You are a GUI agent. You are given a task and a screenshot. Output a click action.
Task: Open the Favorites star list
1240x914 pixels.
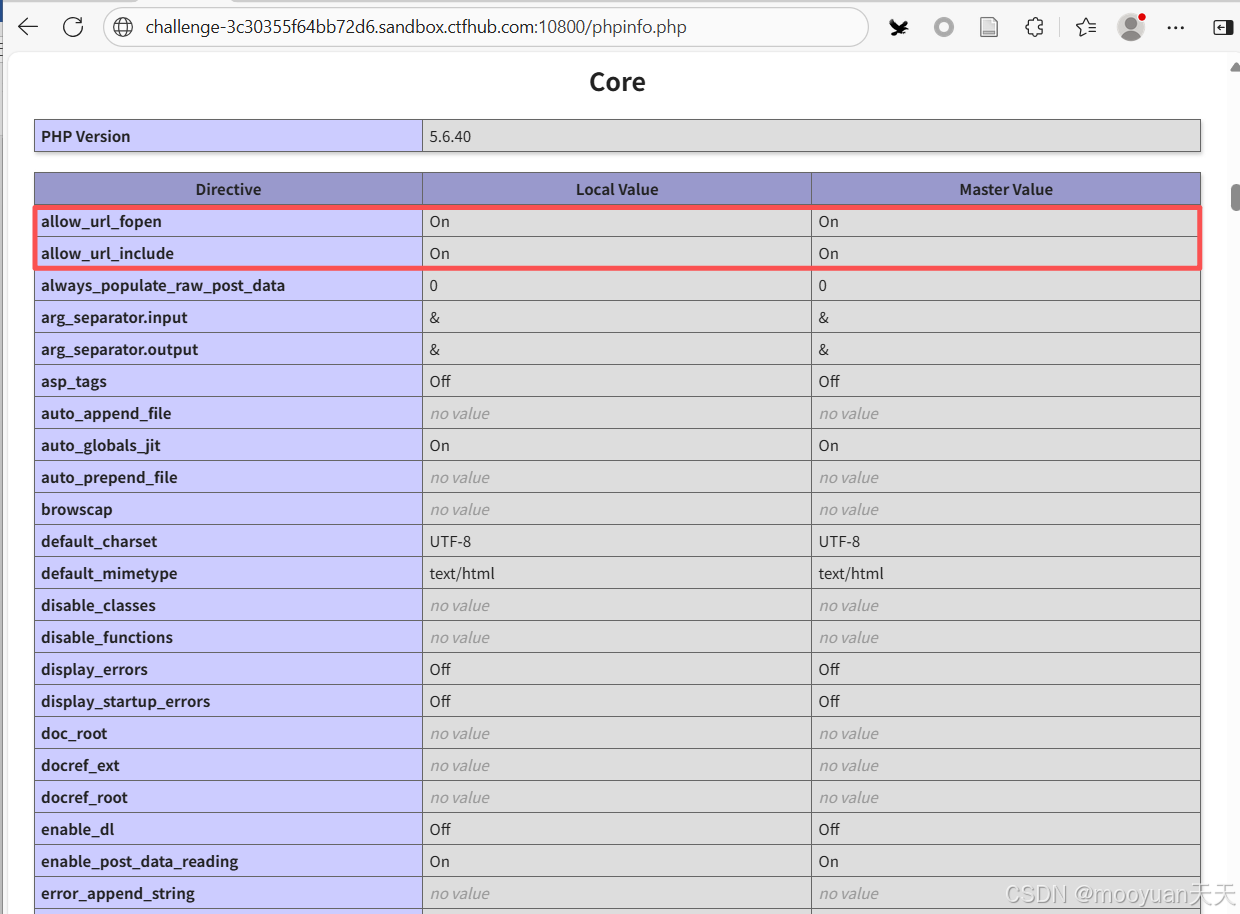[x=1086, y=28]
